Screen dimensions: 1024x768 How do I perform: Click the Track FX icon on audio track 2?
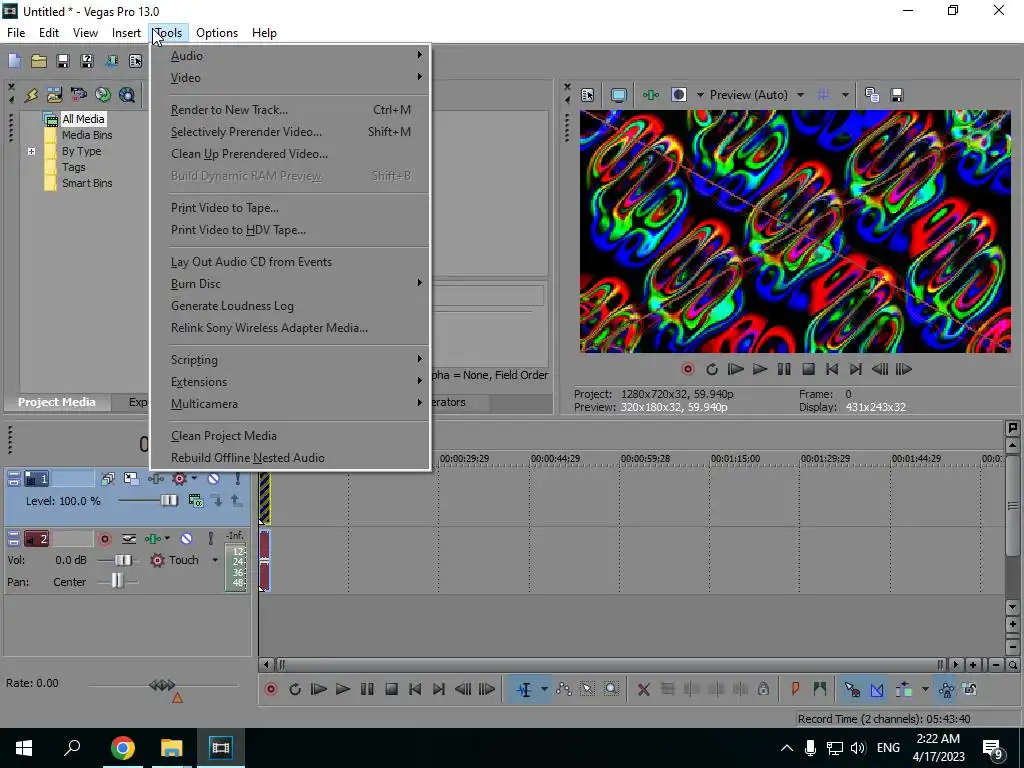click(153, 539)
